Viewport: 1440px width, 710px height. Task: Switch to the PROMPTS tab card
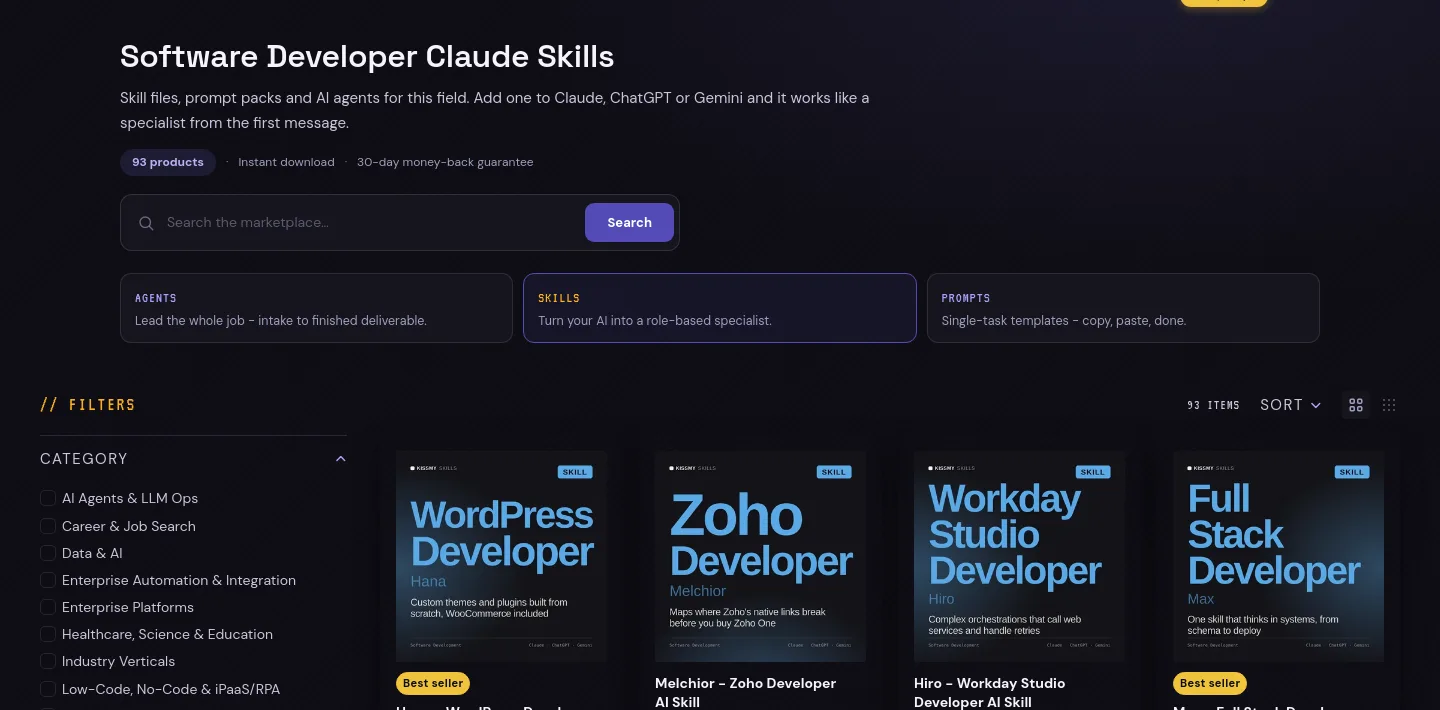[1123, 308]
